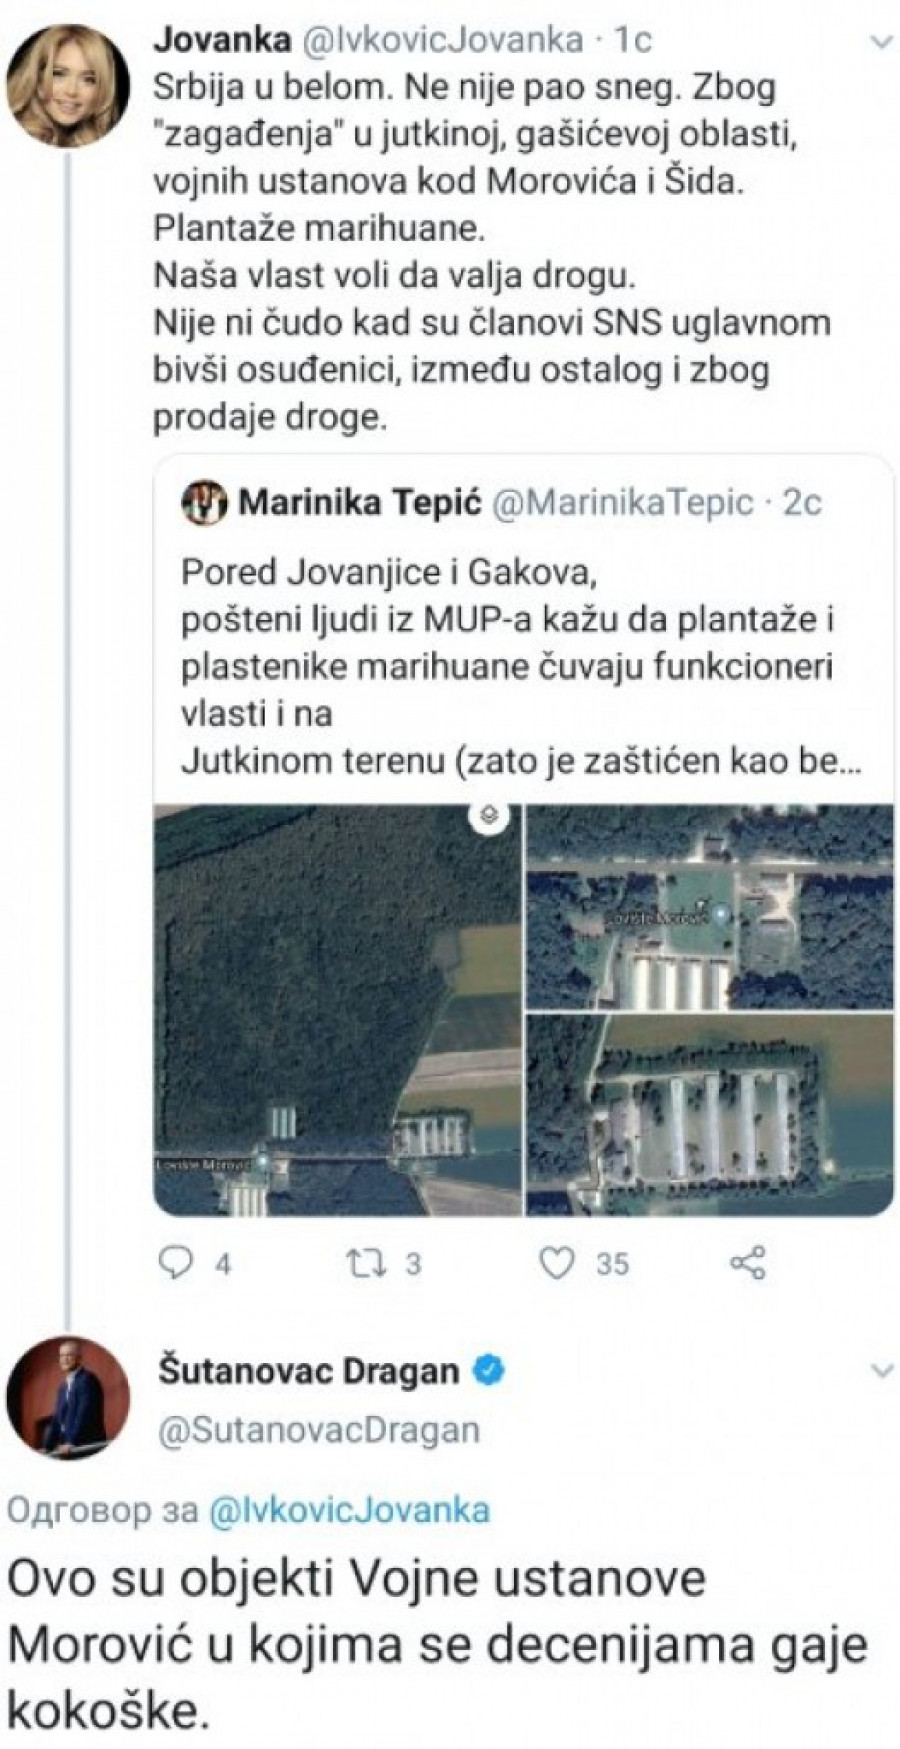Expand options chevron on Šutanovac's reply
The height and width of the screenshot is (1749, 900).
point(882,1371)
